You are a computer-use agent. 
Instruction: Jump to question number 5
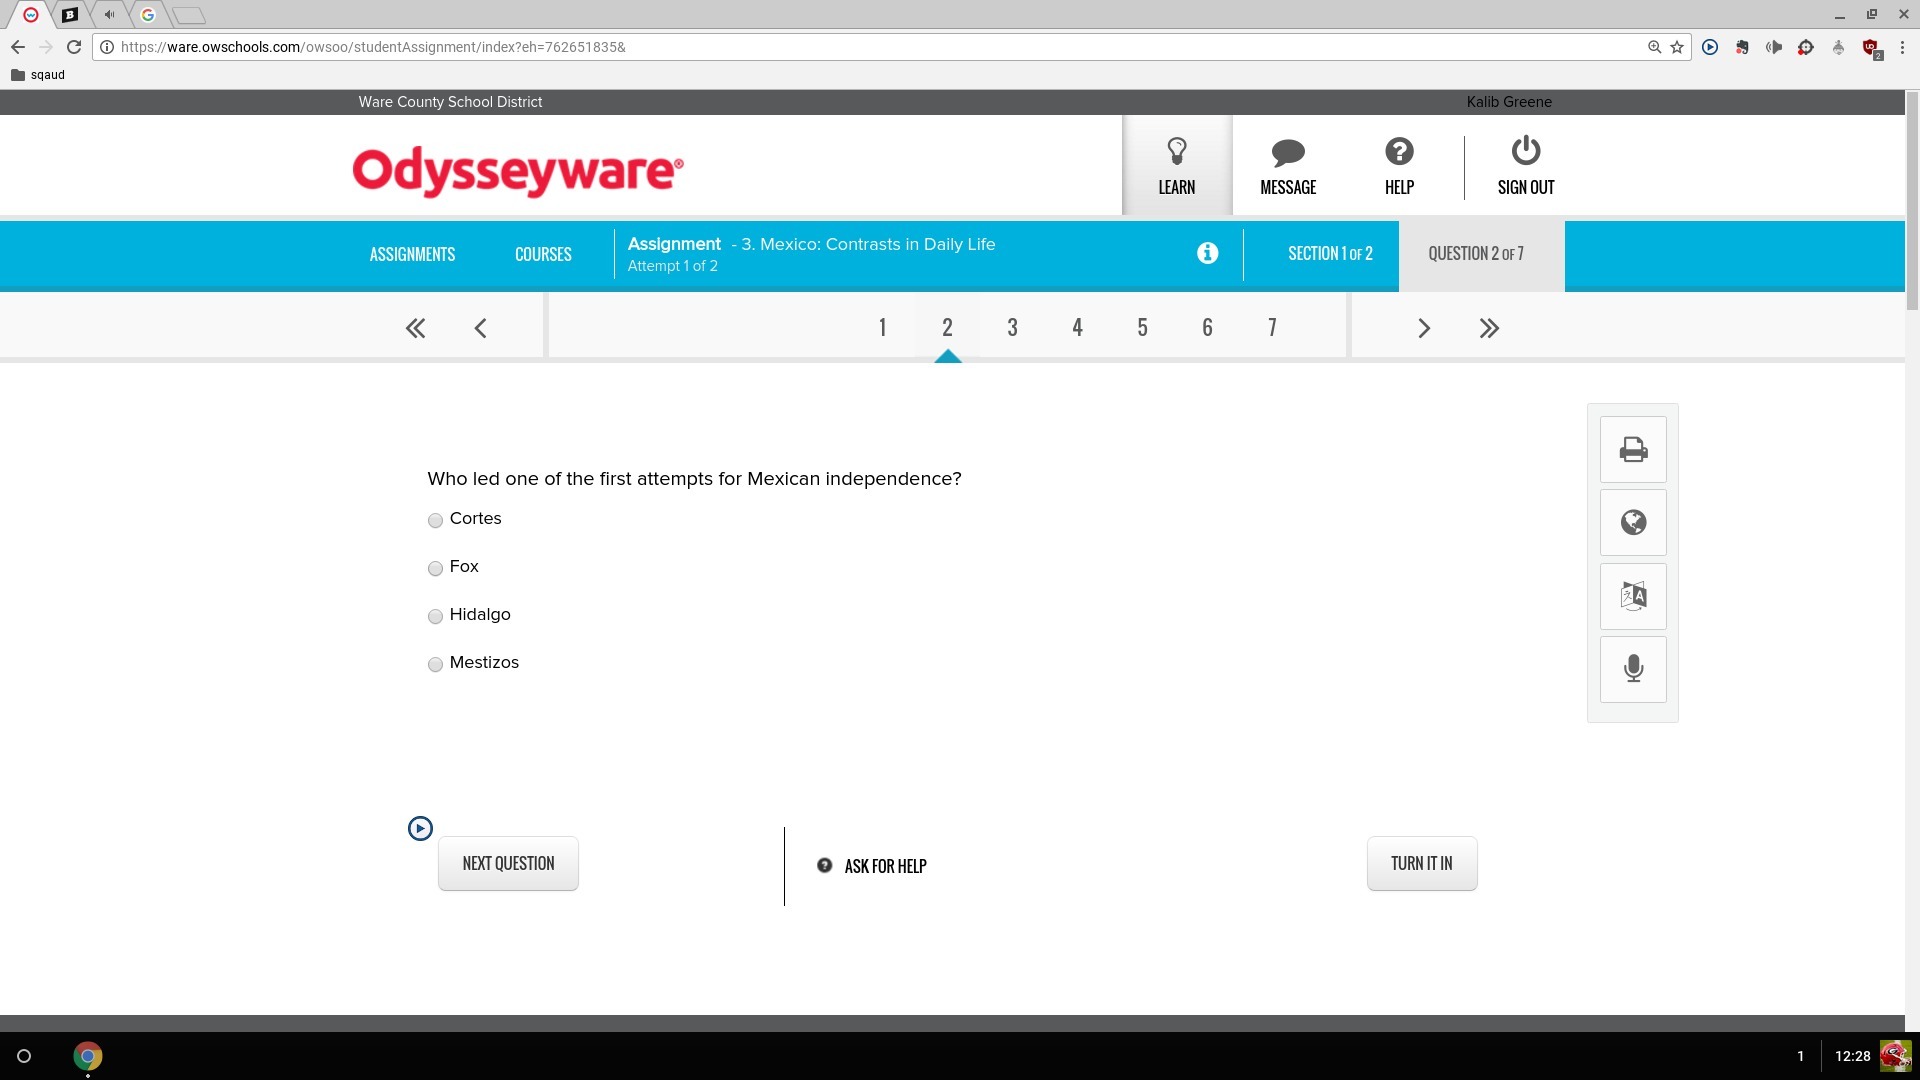tap(1142, 328)
